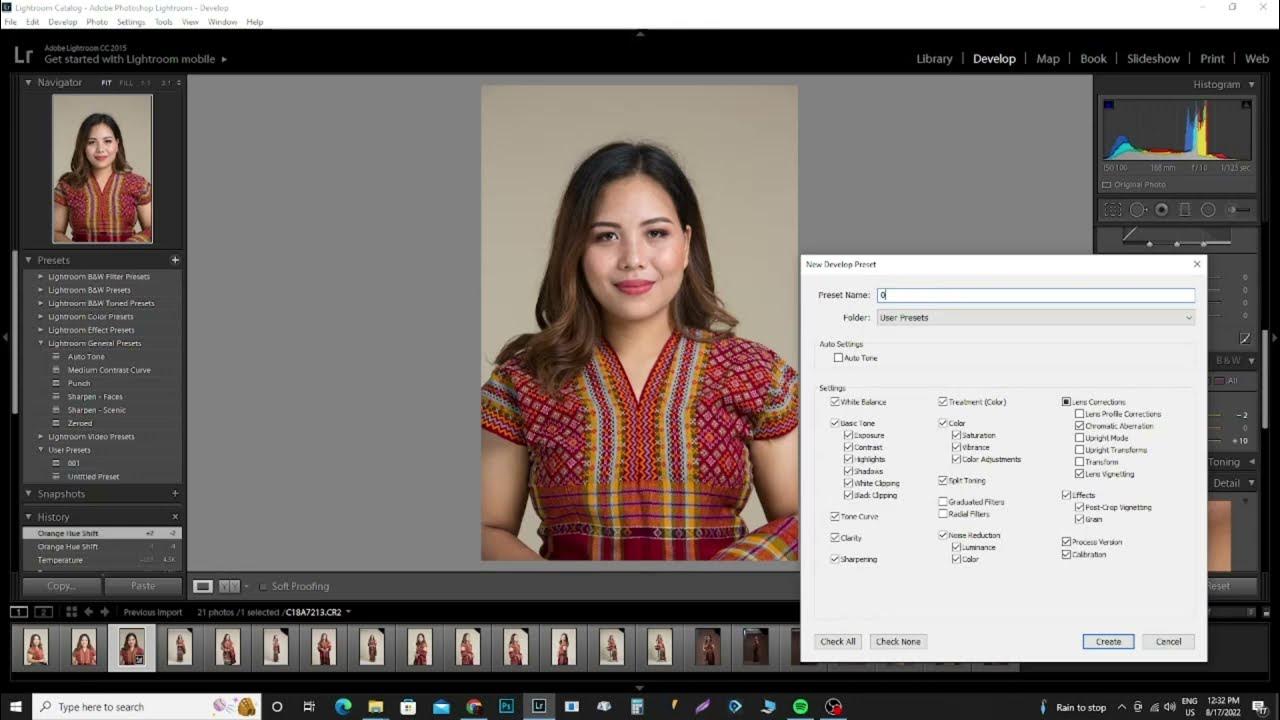Select the Crop Overlay tool
1280x720 pixels.
point(1112,209)
